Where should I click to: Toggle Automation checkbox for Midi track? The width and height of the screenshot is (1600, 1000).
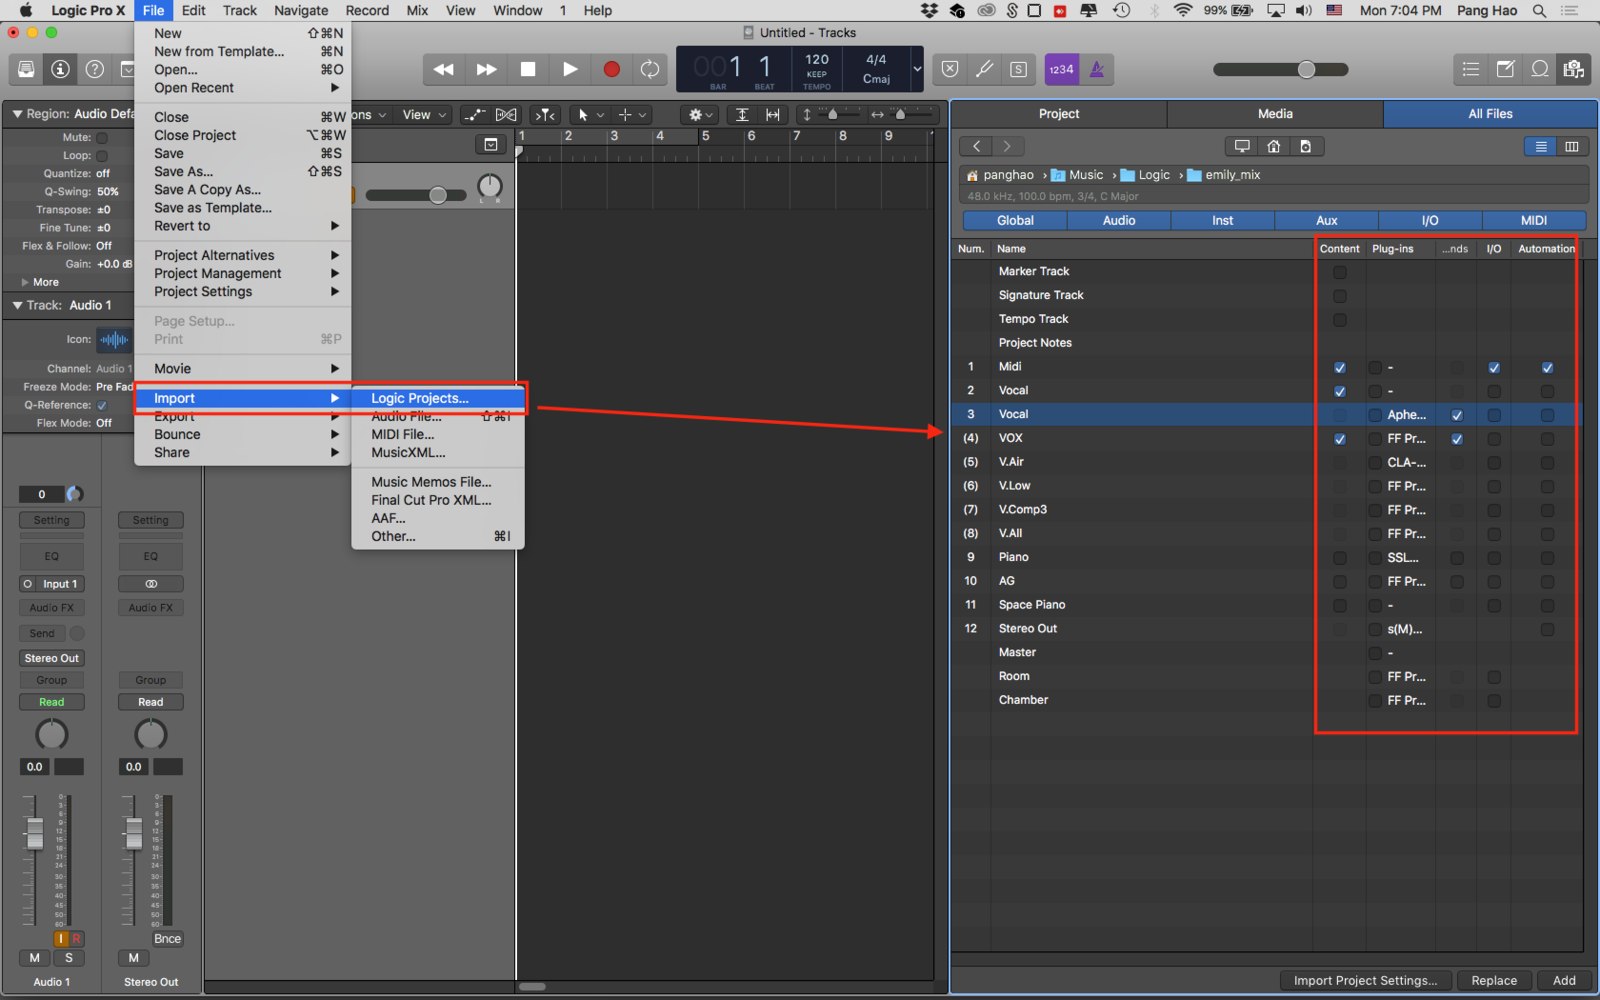click(x=1547, y=367)
